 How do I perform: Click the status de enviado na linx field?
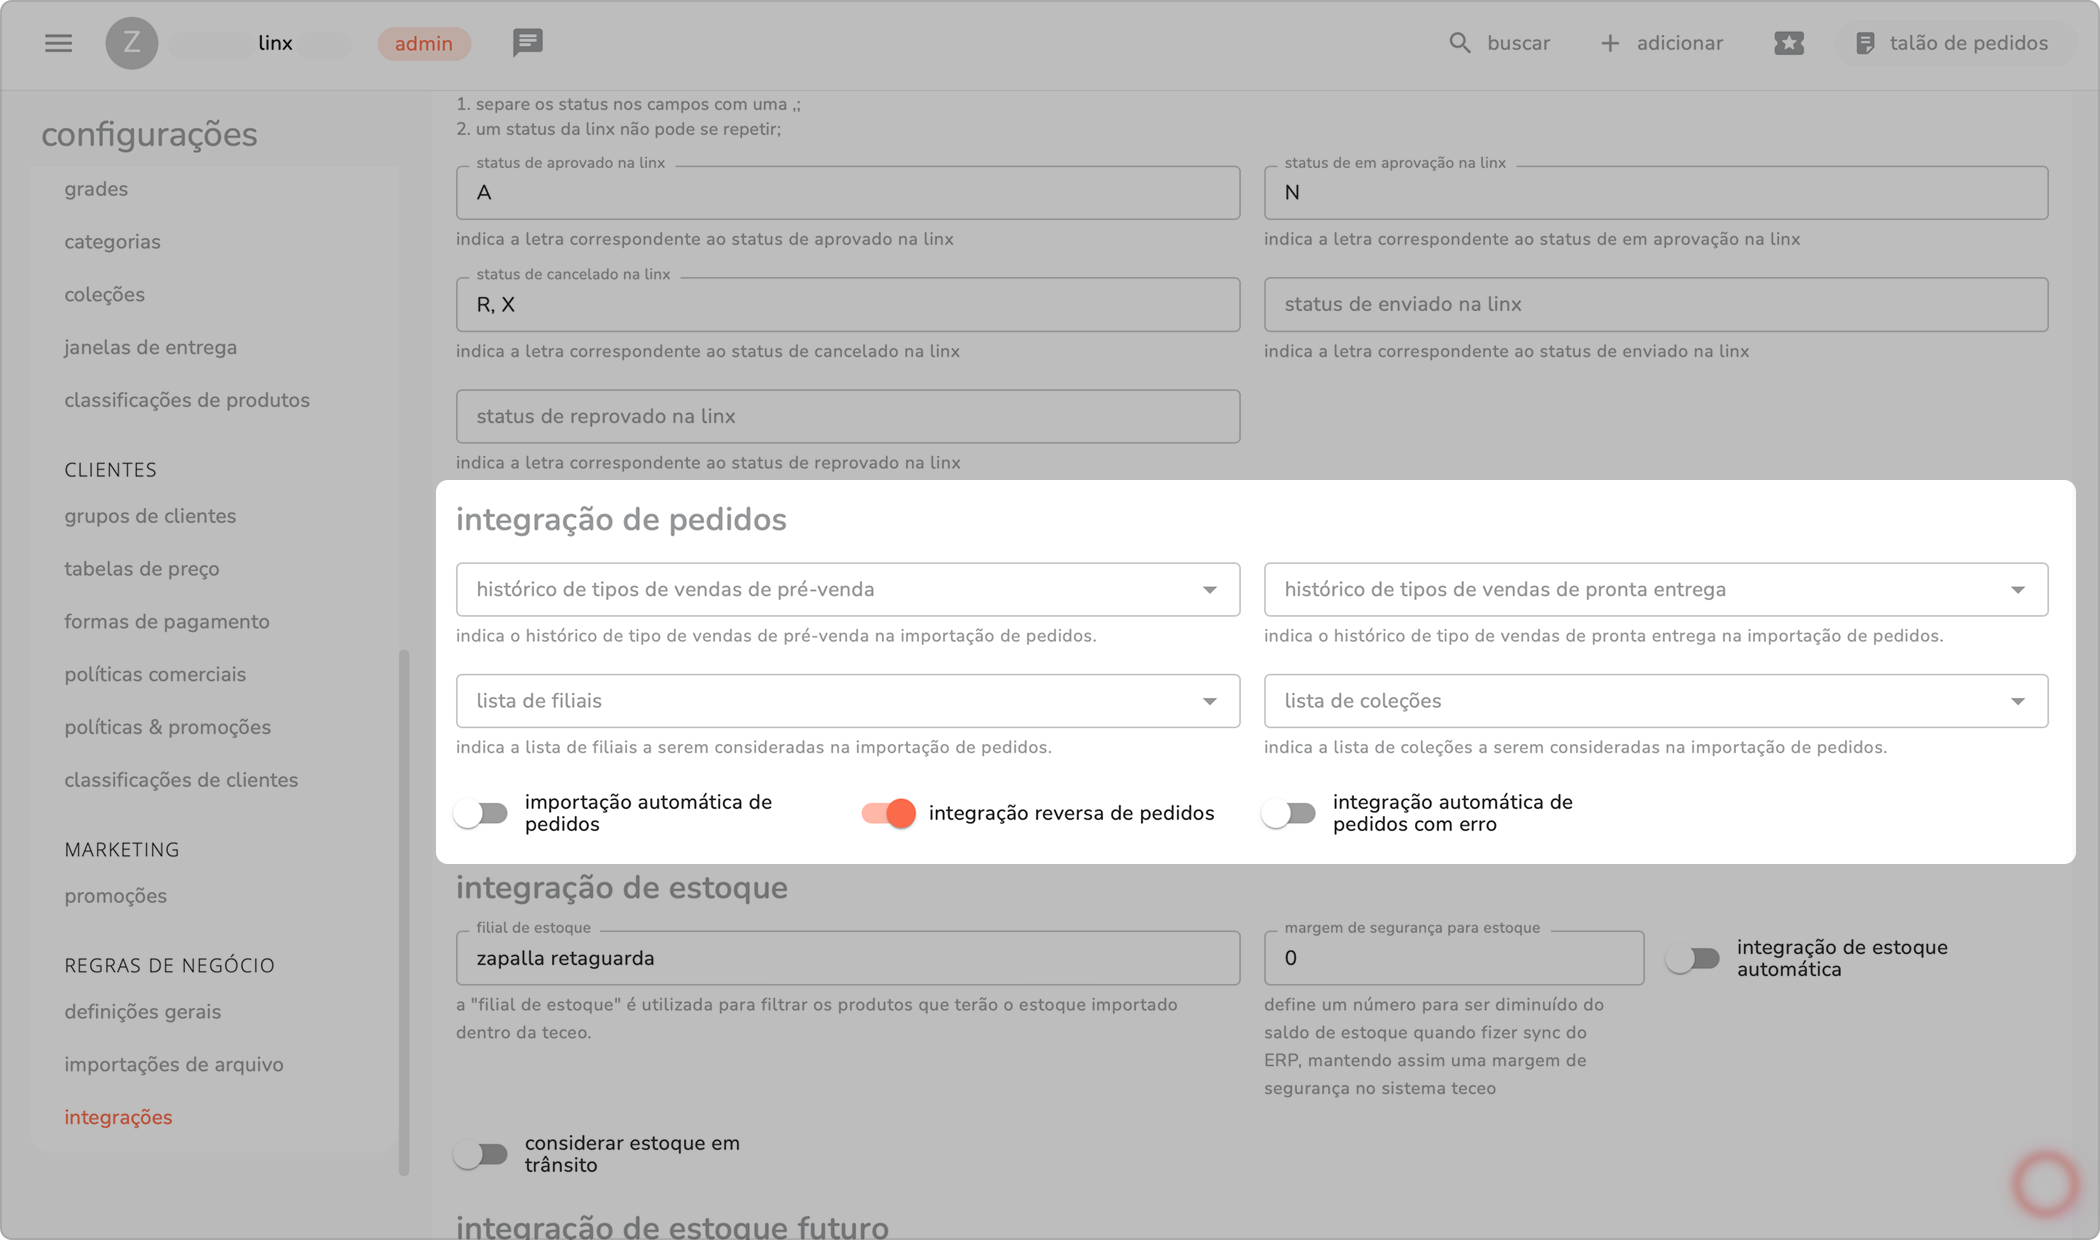click(1655, 304)
